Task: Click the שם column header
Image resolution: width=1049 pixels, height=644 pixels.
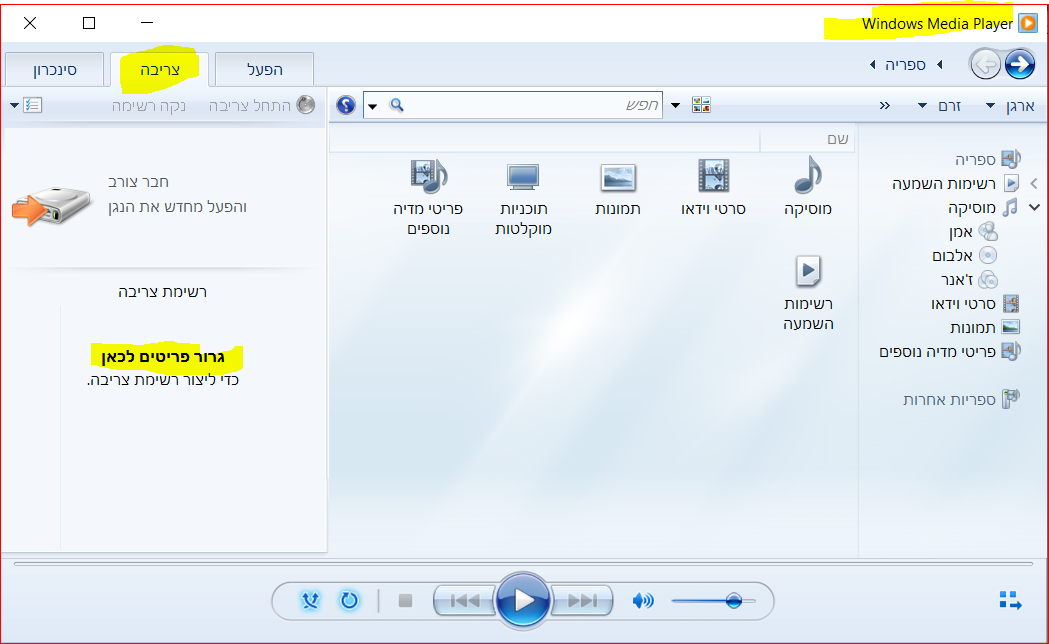Action: (x=807, y=138)
